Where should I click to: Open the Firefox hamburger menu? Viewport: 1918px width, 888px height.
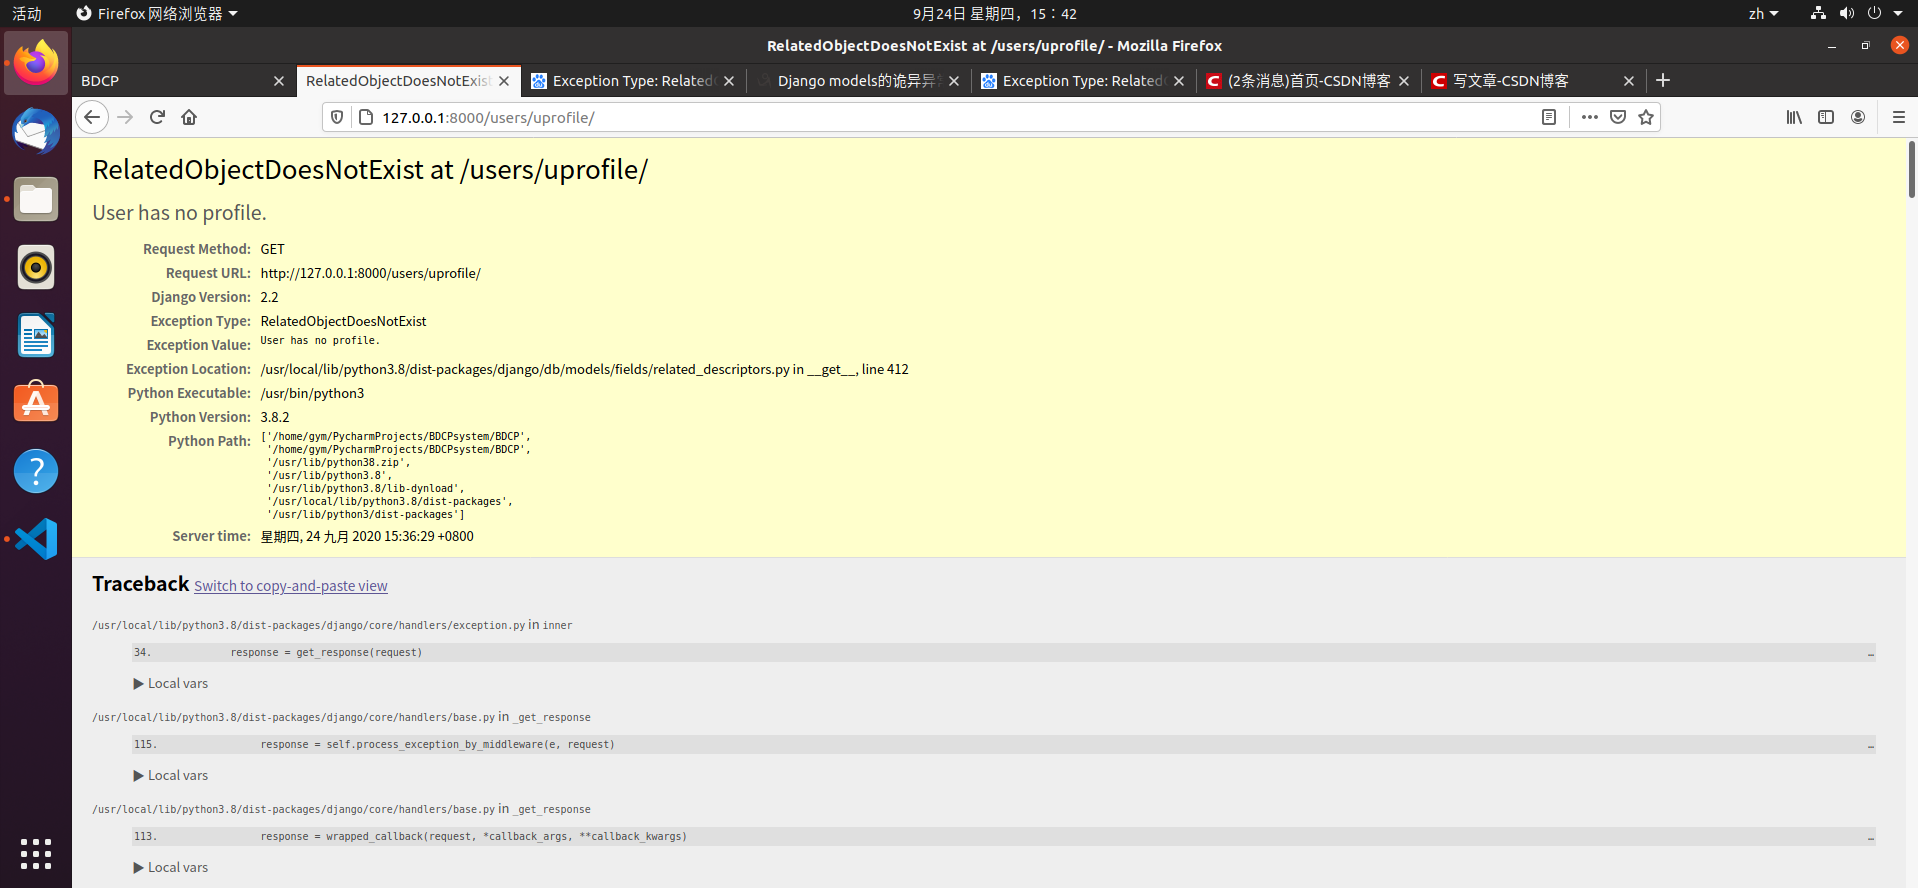1899,117
